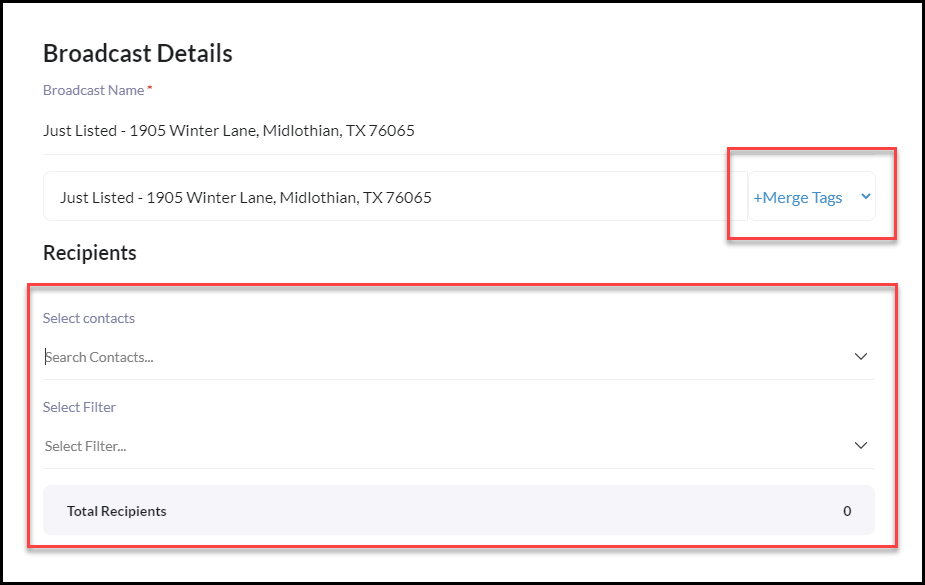The image size is (925, 585).
Task: Click the Select Filter label text
Action: (79, 407)
